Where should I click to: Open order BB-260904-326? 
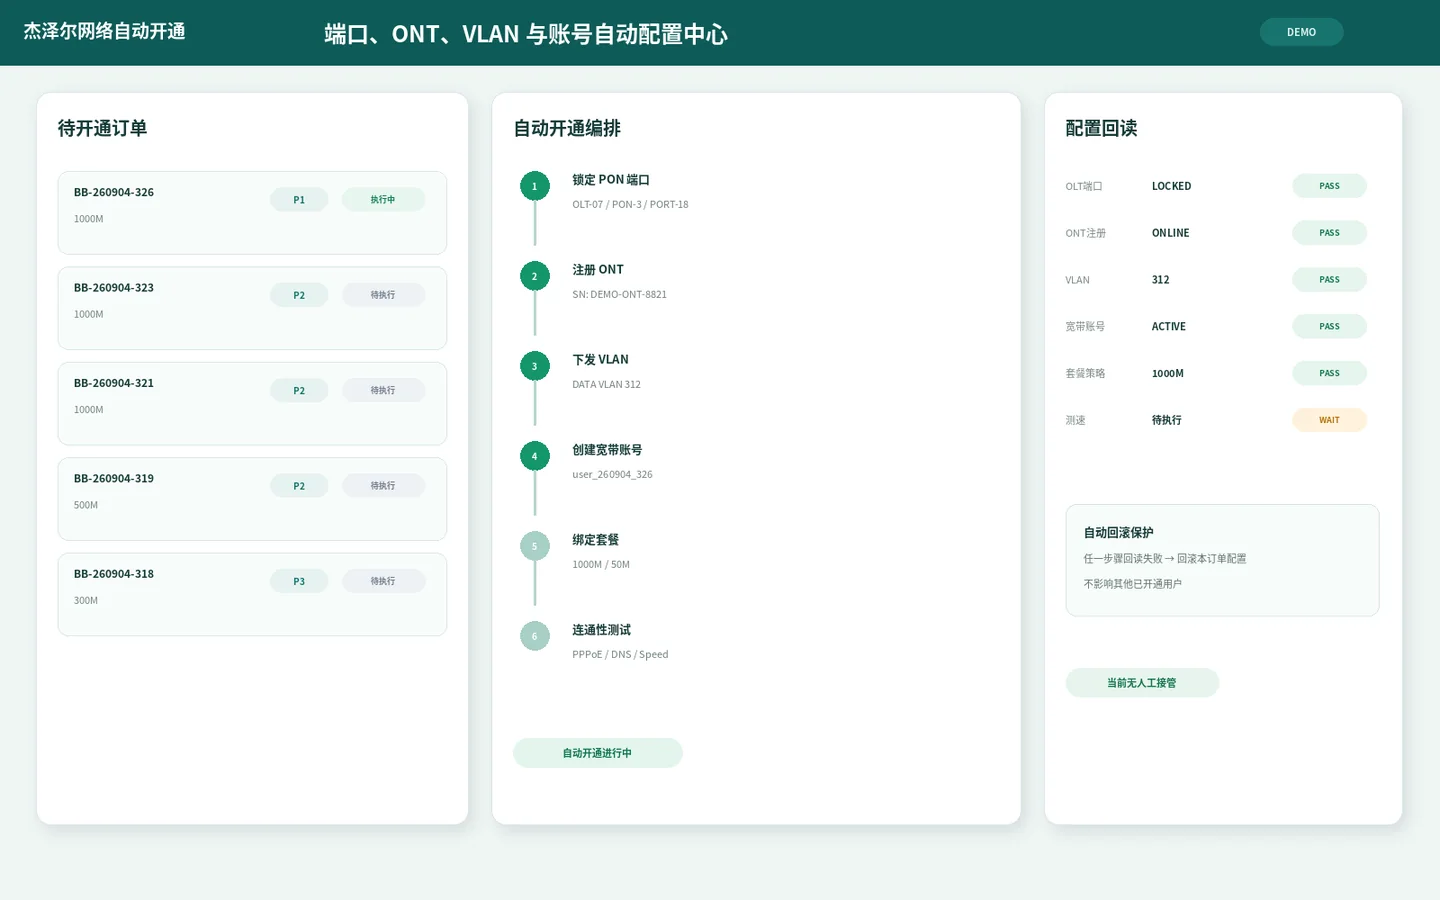[x=252, y=213]
